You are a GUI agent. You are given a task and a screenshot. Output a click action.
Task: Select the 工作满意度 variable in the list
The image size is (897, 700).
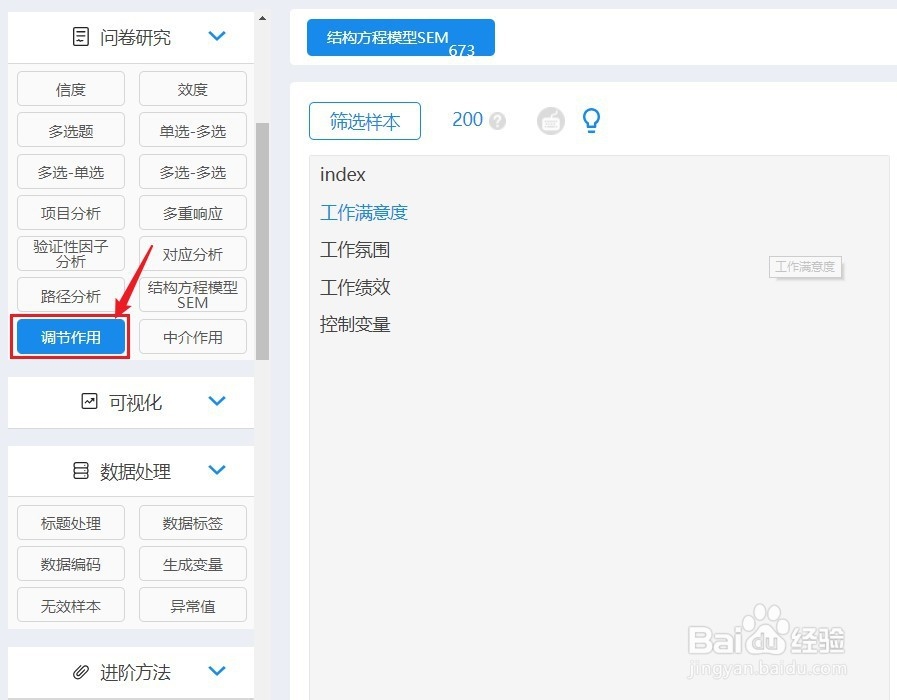(364, 212)
